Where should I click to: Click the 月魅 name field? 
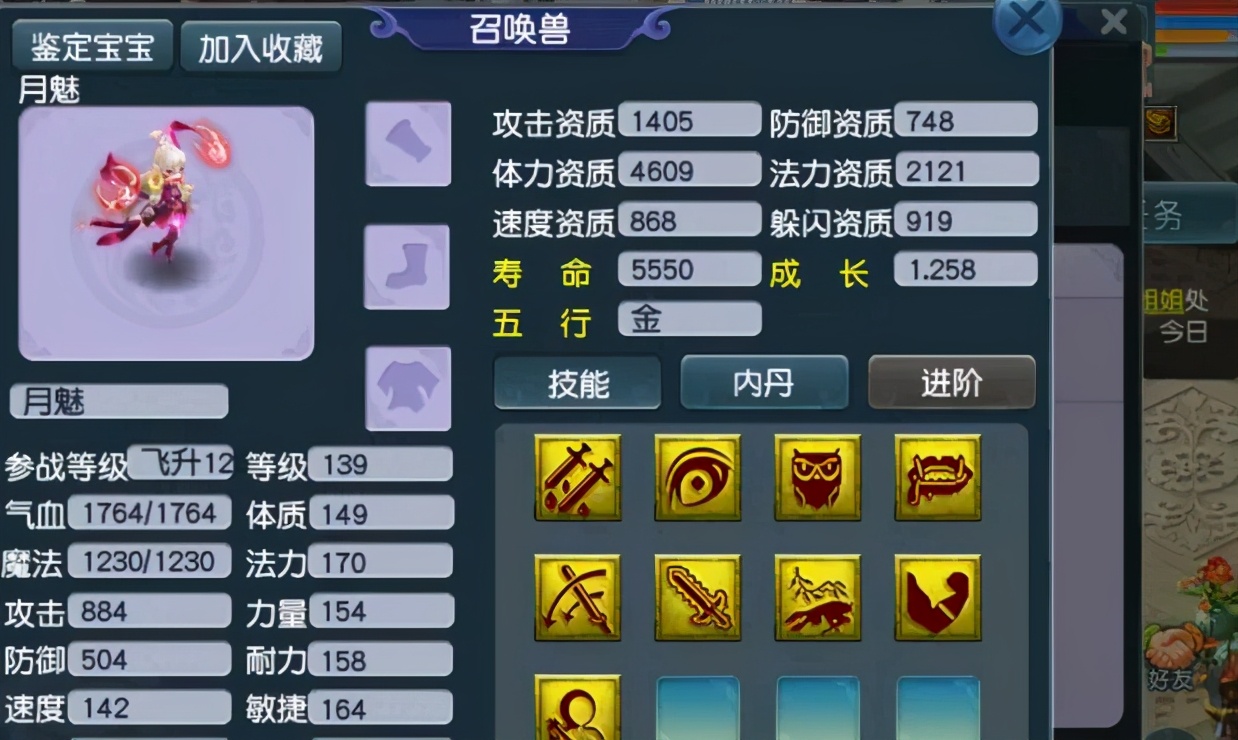119,402
